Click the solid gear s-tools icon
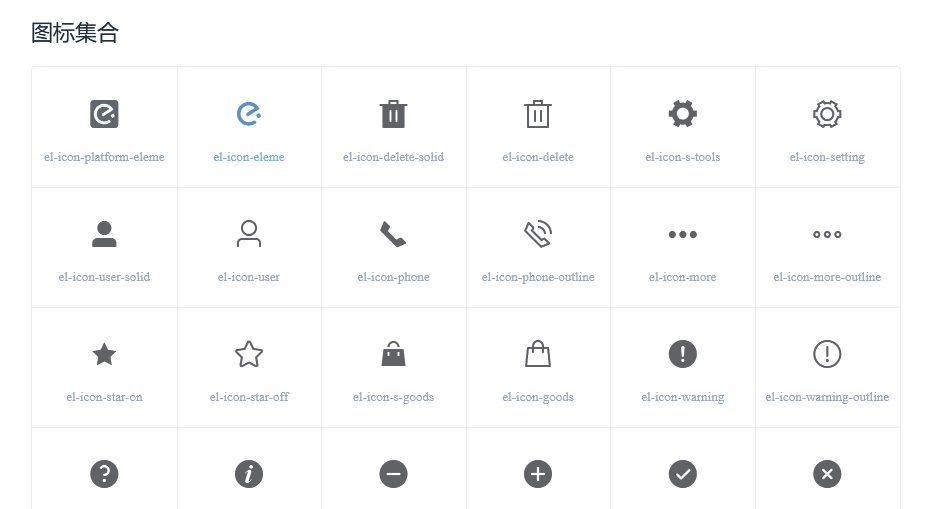Viewport: 929px width, 509px height. pos(683,114)
